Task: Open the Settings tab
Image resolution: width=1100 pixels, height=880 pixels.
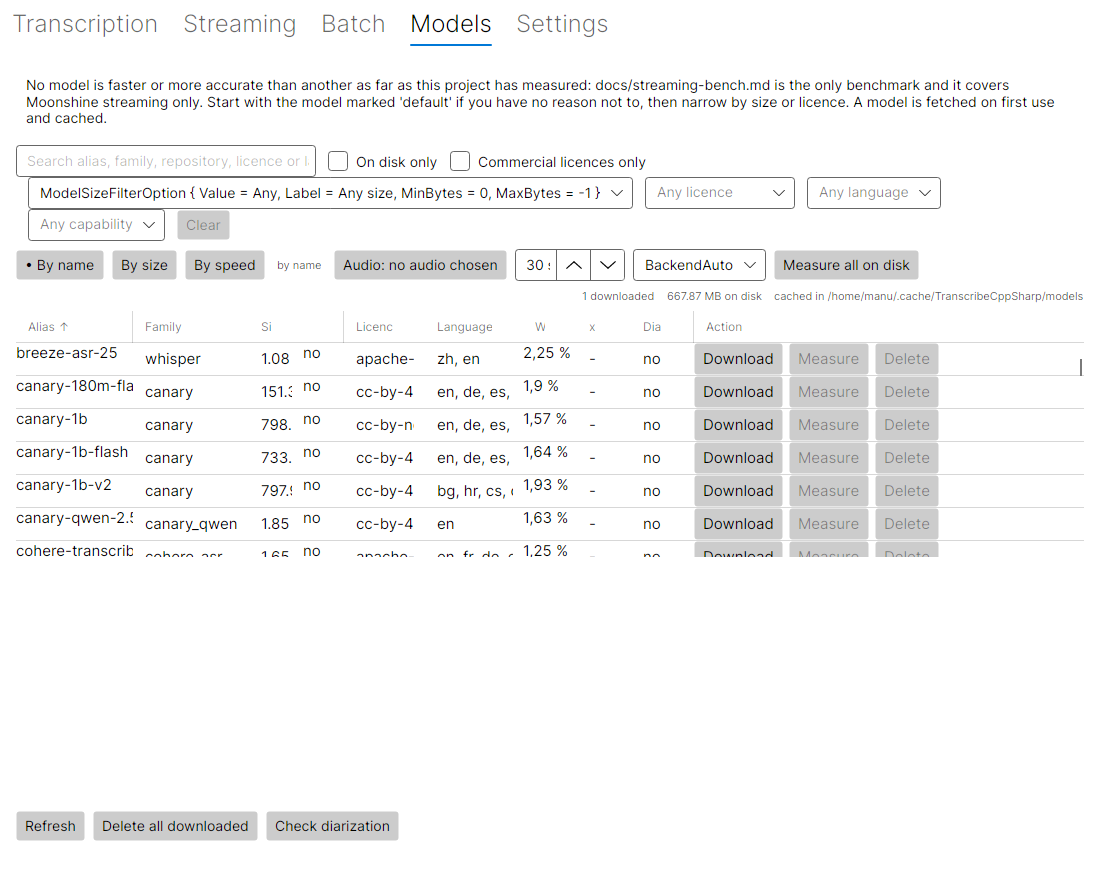Action: (x=562, y=24)
